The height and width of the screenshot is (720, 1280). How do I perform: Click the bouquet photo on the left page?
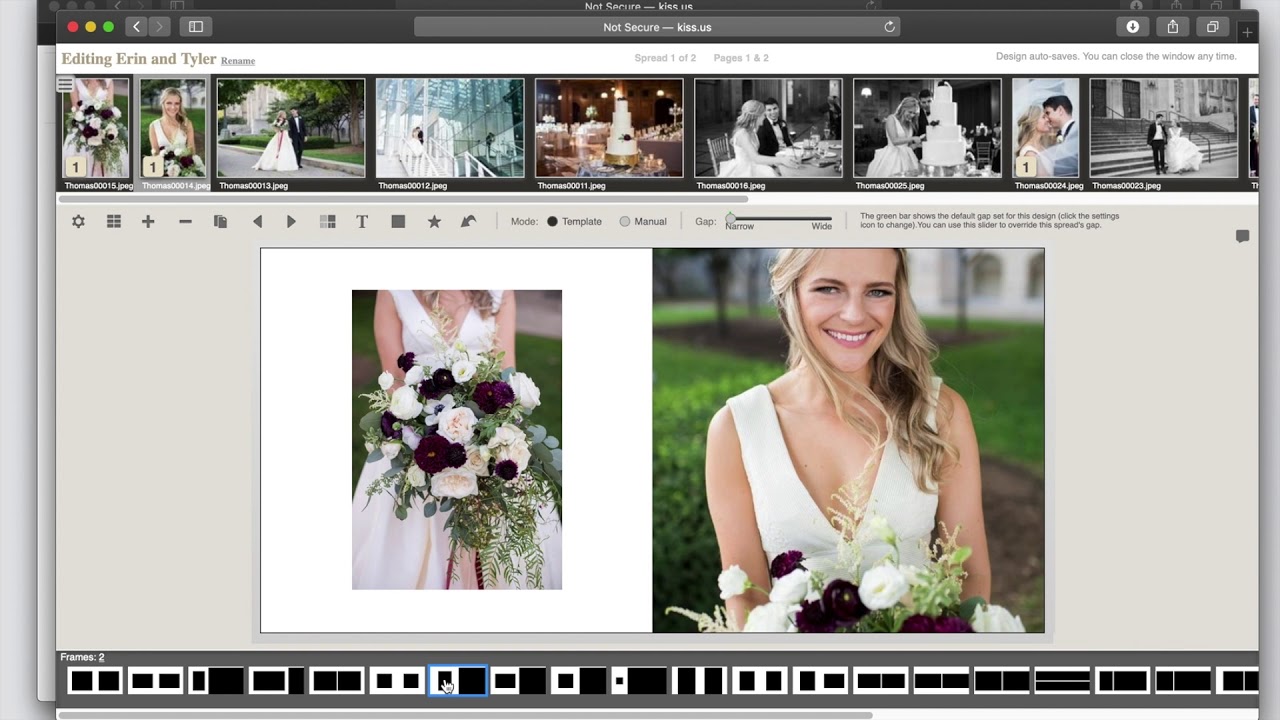point(457,440)
